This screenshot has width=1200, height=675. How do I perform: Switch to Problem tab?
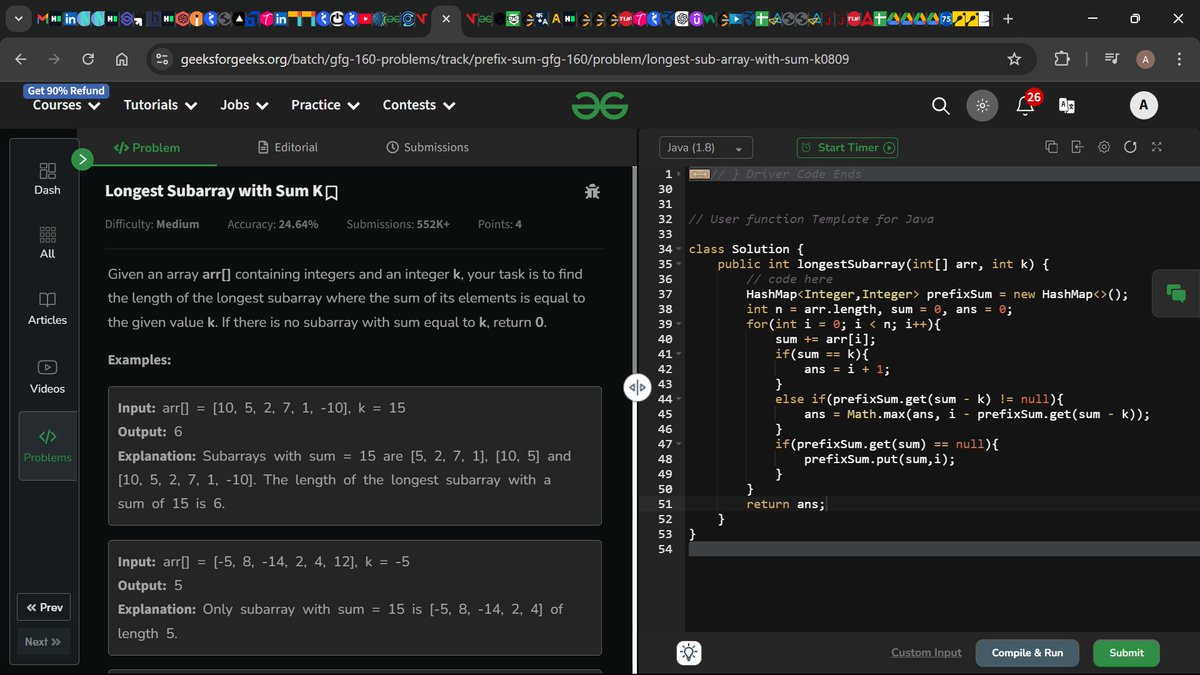coord(147,147)
